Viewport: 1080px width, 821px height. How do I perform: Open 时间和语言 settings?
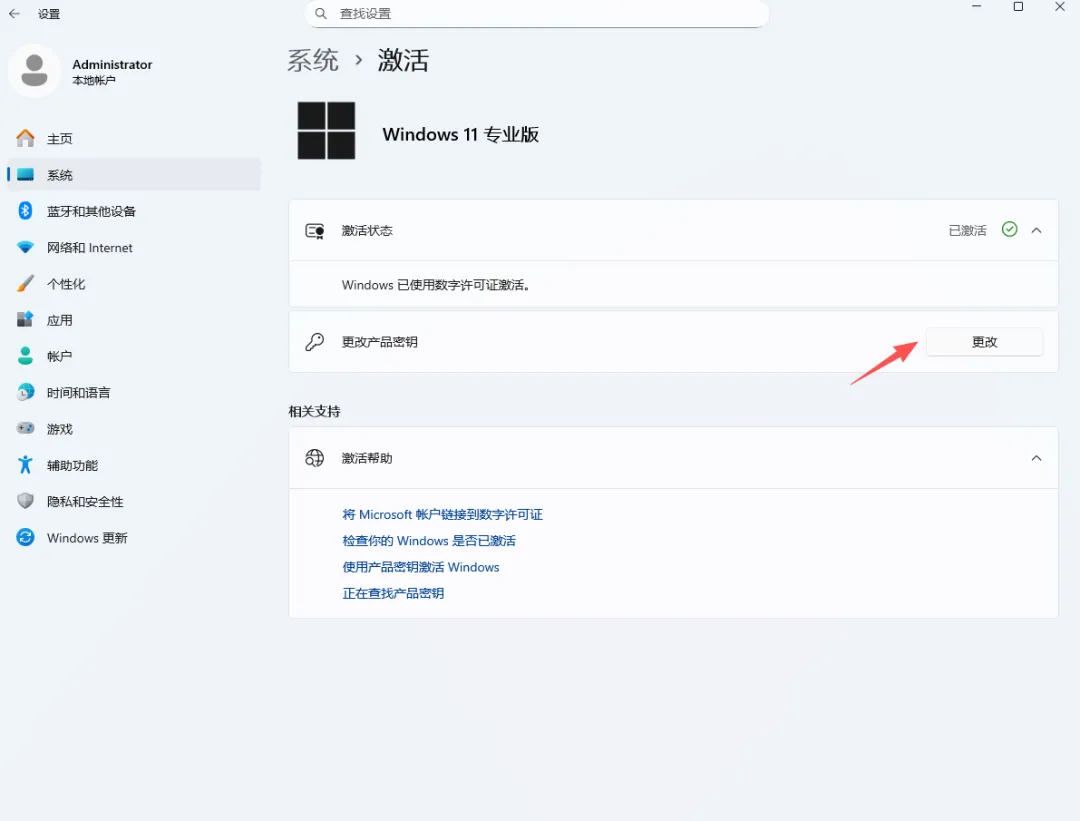pos(134,393)
